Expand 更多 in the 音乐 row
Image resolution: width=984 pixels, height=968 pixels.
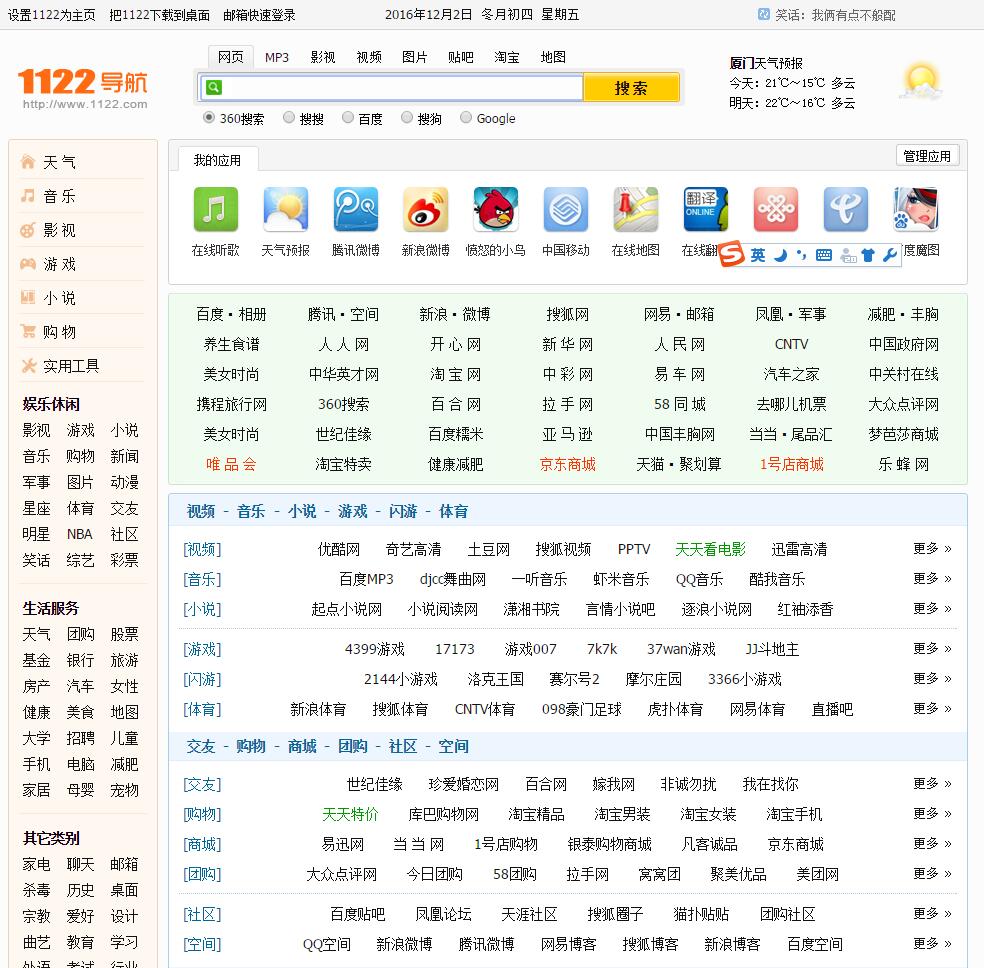coord(932,578)
